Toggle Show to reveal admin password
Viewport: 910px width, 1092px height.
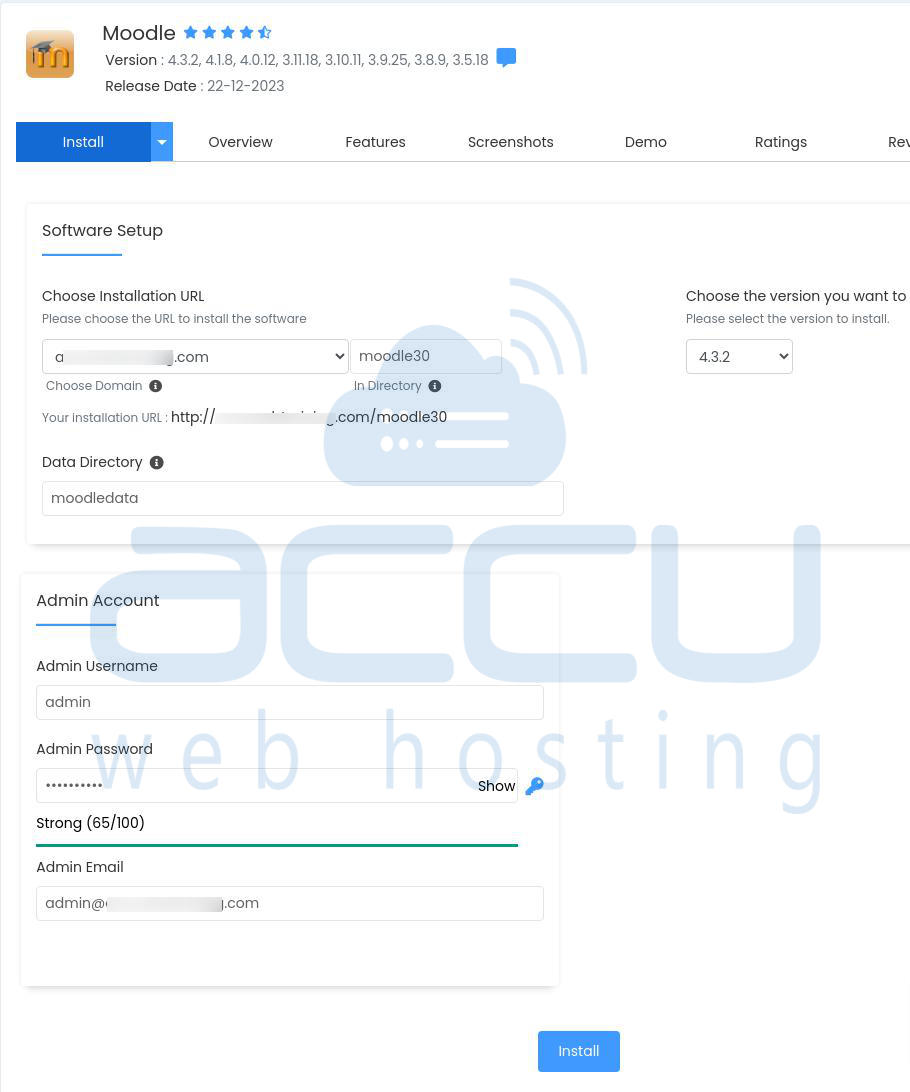496,786
